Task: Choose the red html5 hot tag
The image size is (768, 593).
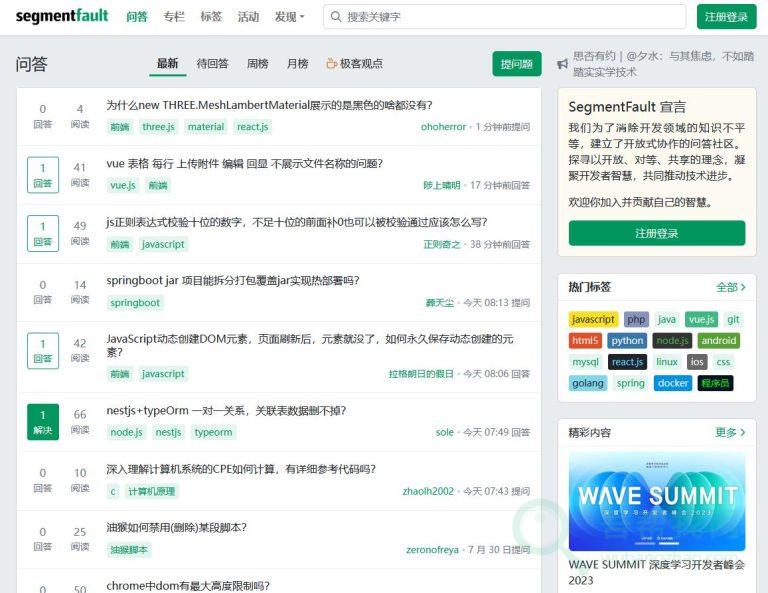Action: point(585,340)
